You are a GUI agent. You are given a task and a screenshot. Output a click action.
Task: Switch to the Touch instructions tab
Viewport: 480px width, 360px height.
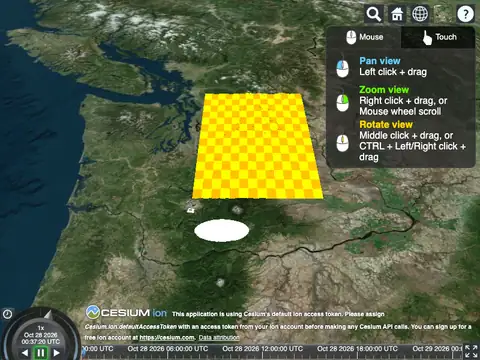pos(438,37)
